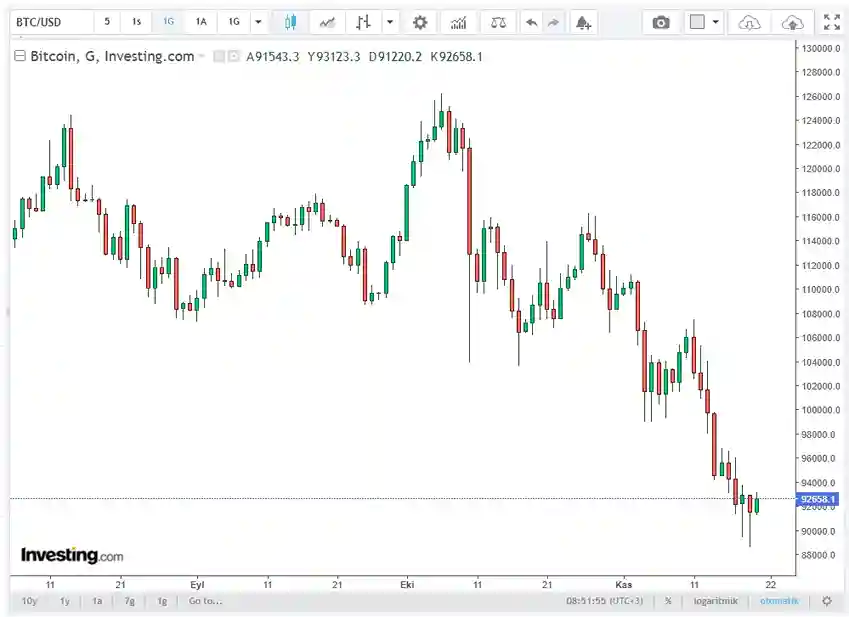Toggle the otomatik auto-scale option
849x617 pixels.
(777, 601)
